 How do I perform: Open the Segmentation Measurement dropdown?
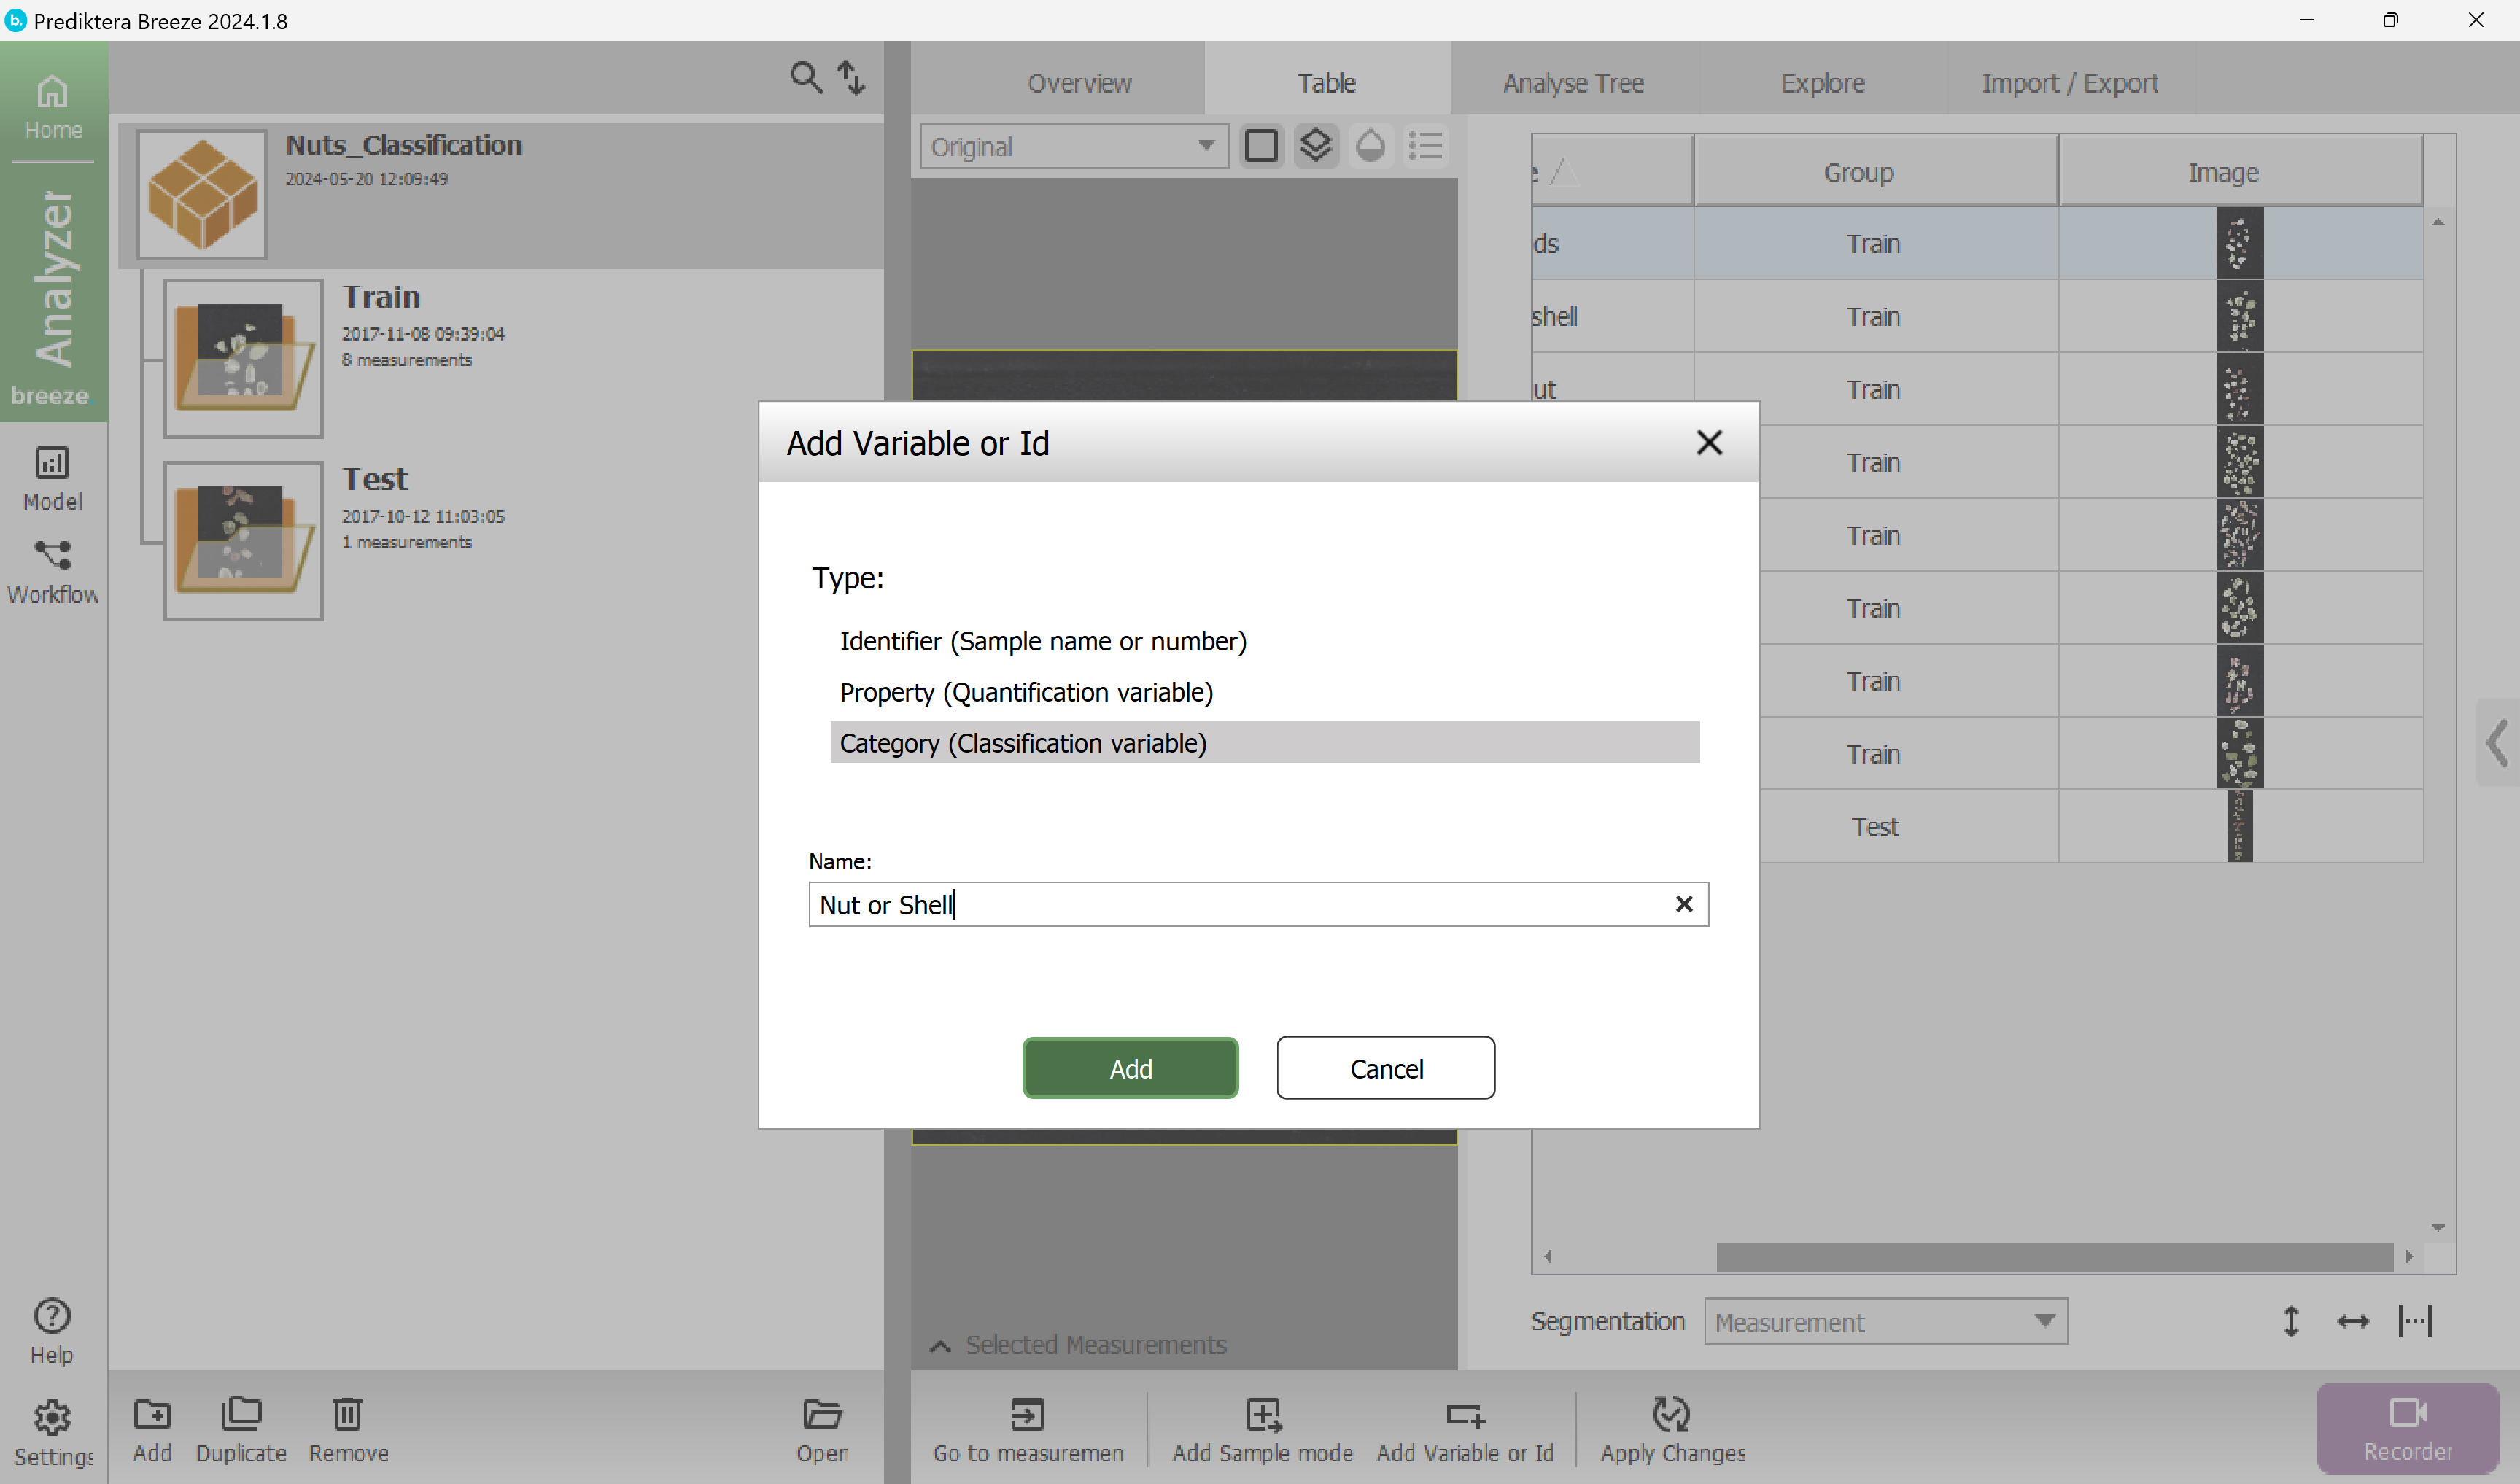coord(1885,1320)
